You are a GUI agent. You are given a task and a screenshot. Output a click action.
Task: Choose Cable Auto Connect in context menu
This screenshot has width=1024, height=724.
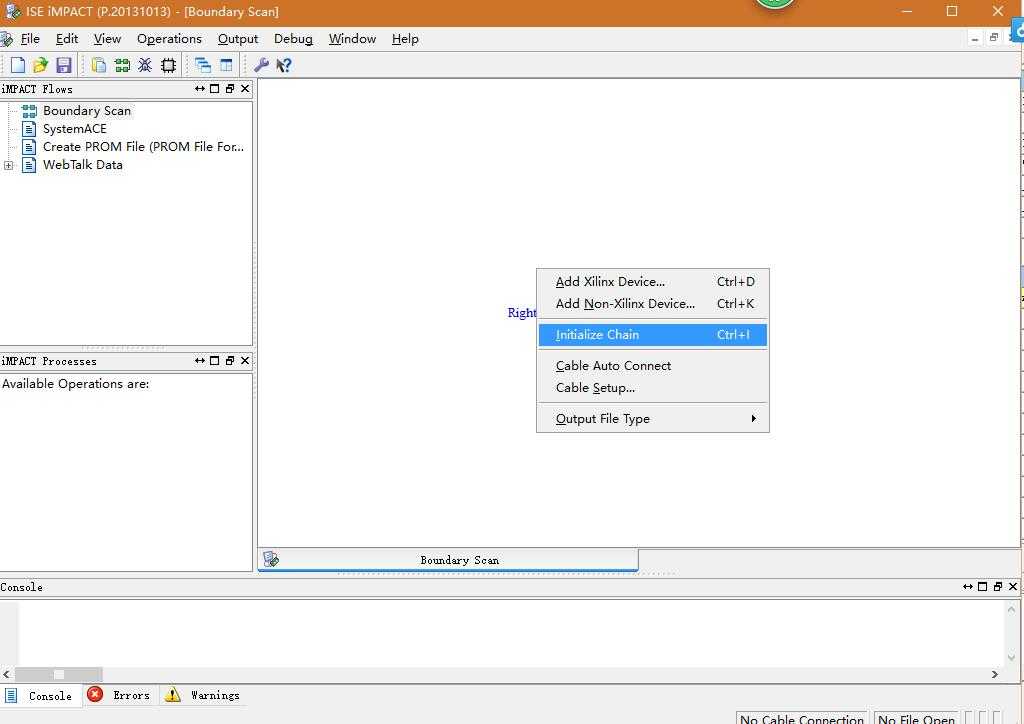point(652,366)
